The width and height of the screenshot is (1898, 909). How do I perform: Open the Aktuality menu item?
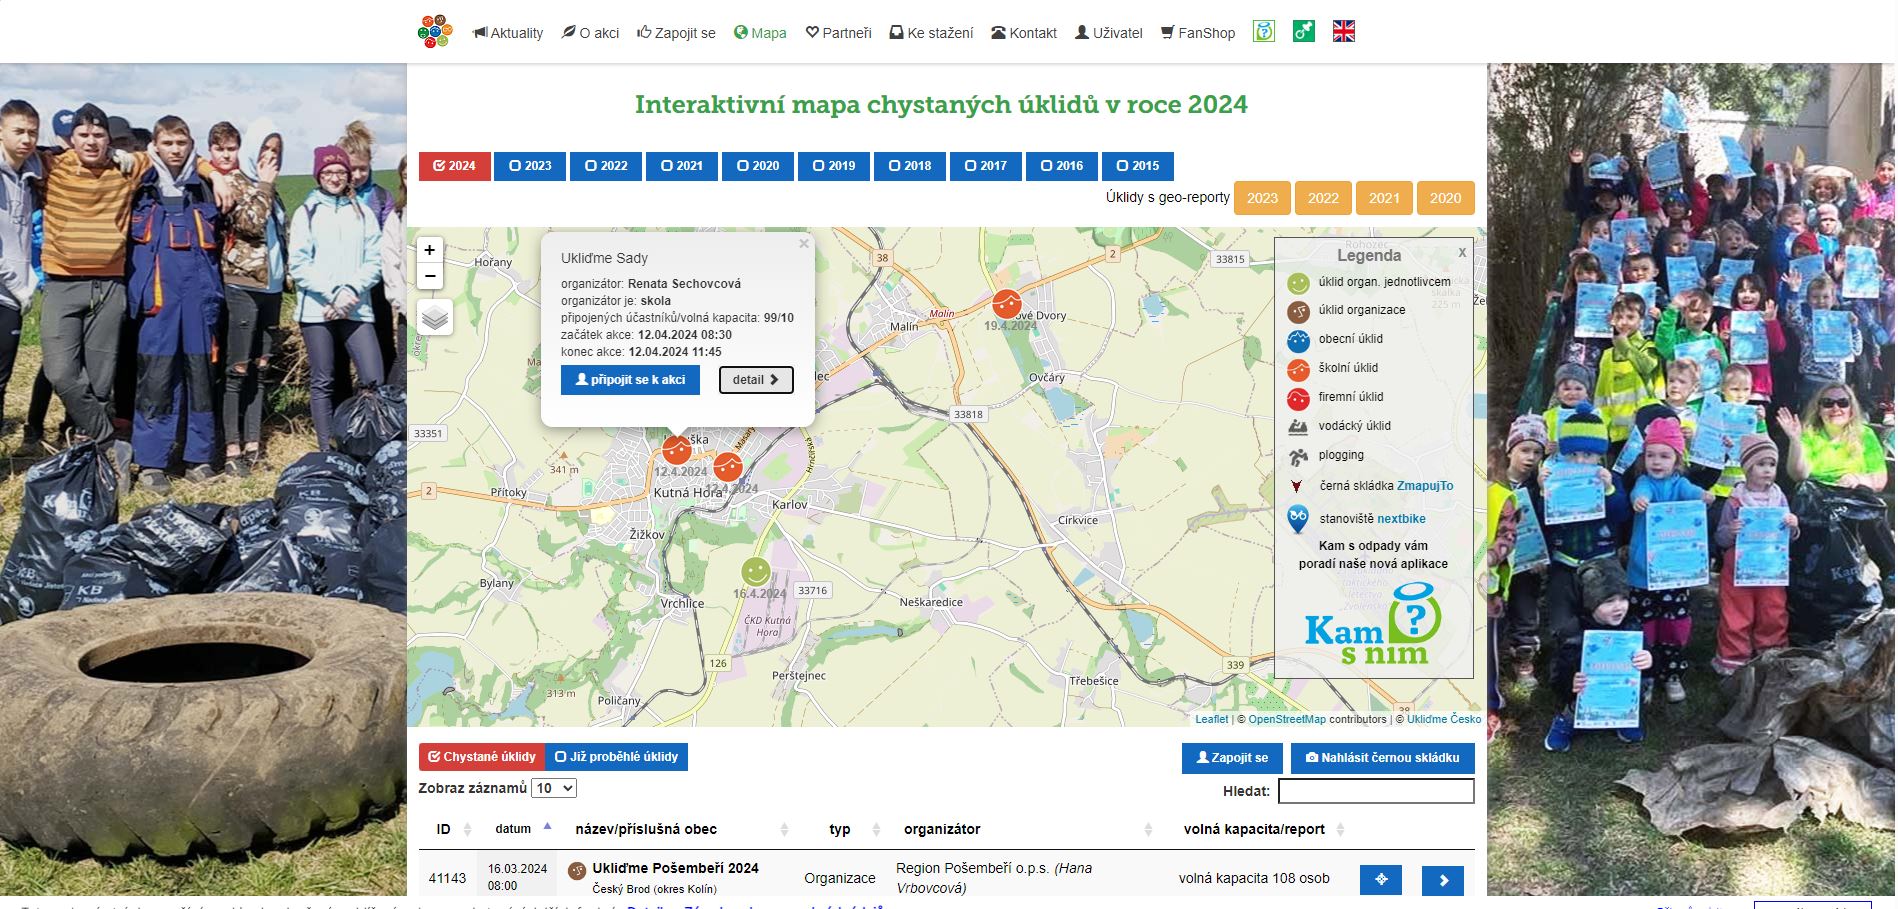tap(508, 33)
